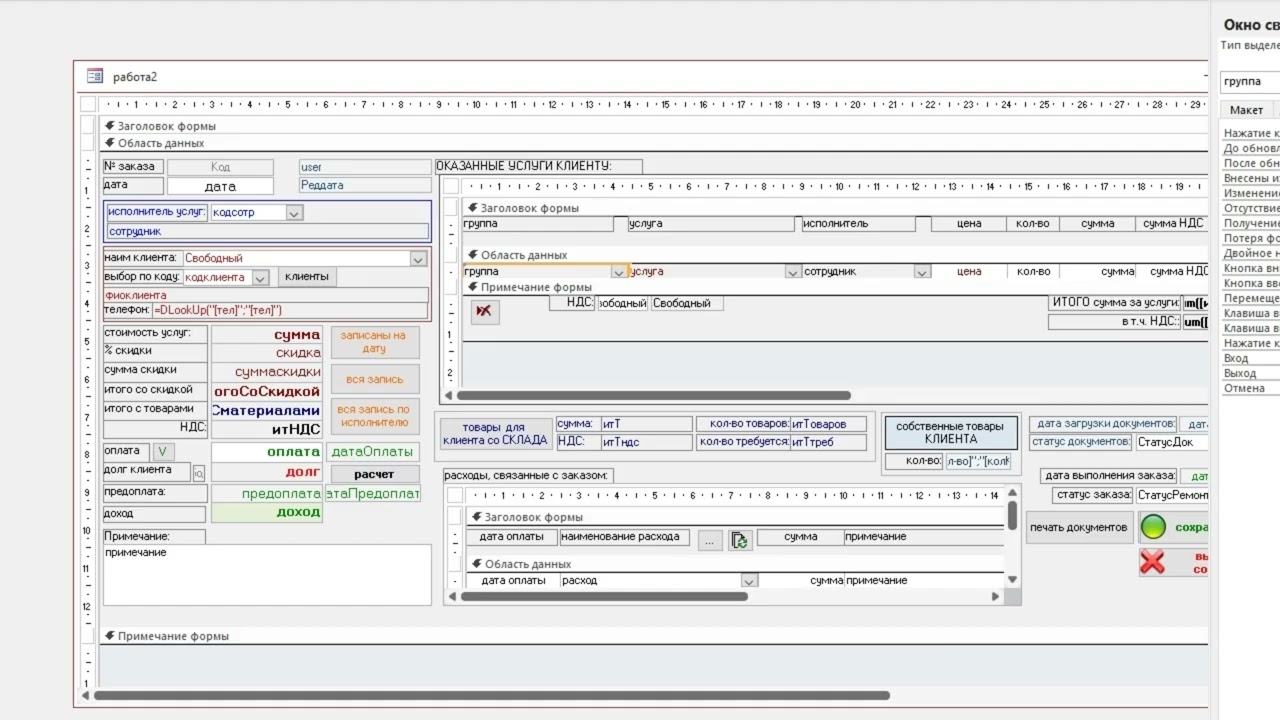This screenshot has height=720, width=1280.
Task: Select the red долг field
Action: (x=266, y=472)
